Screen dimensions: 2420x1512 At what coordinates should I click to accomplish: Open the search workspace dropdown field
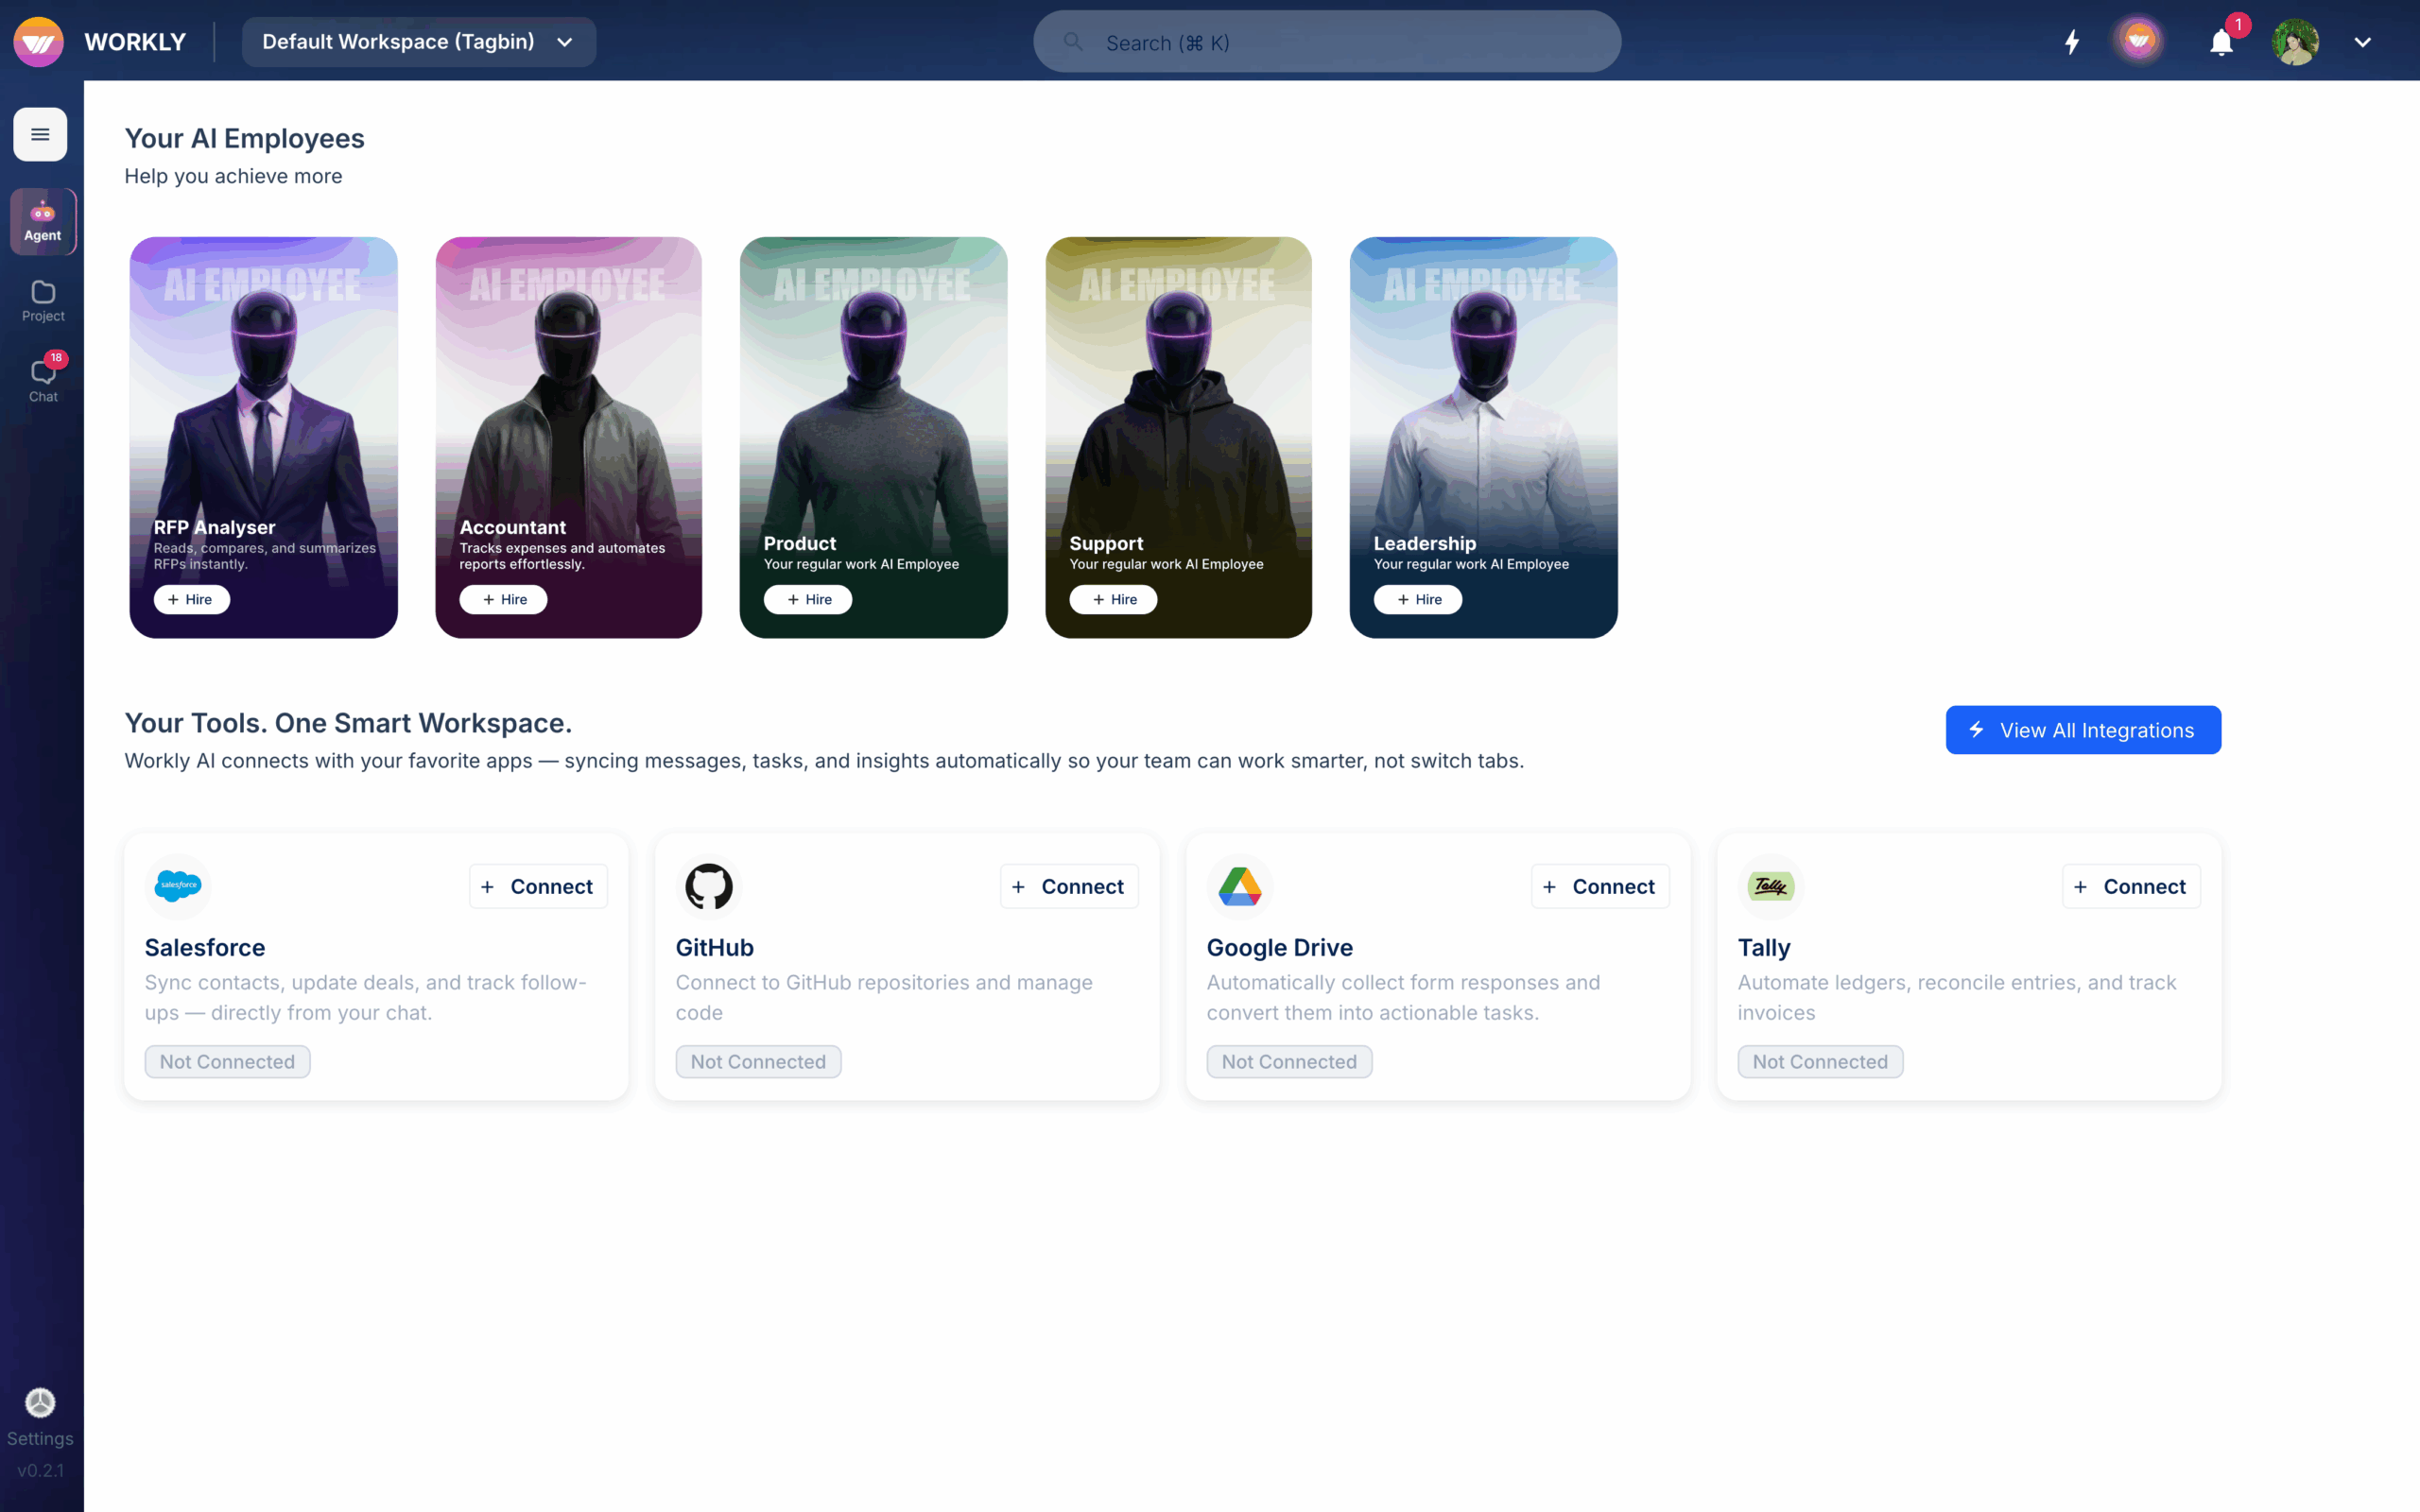(x=1326, y=41)
